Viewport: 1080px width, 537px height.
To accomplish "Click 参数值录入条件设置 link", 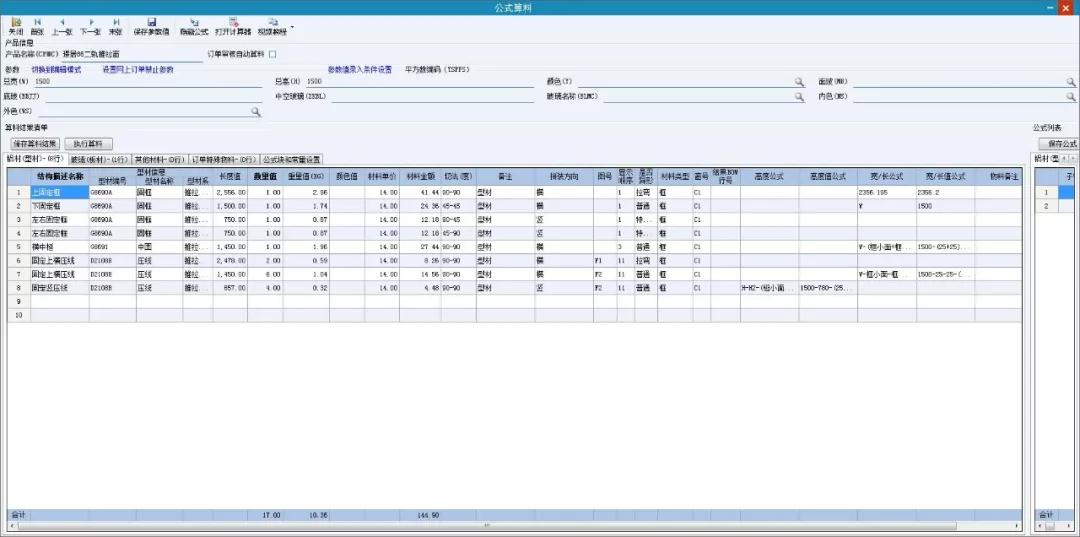I will click(360, 70).
